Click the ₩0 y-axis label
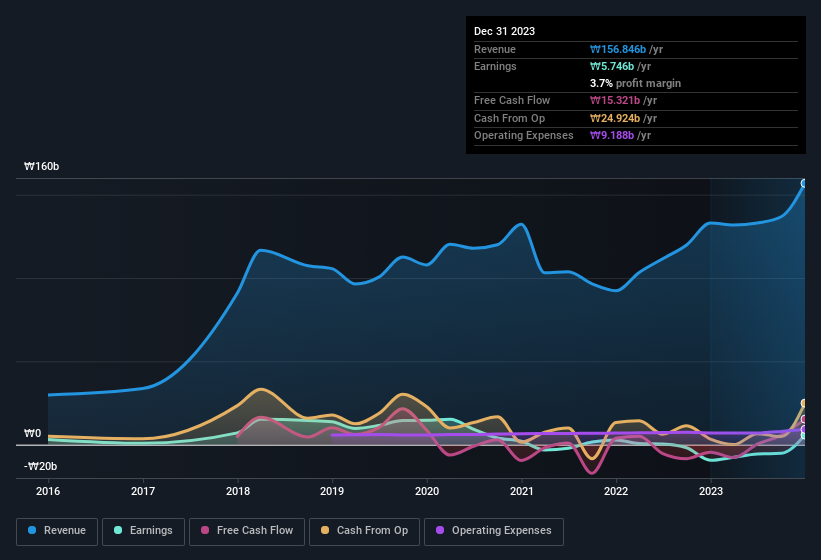Viewport: 821px width, 560px height. point(32,433)
